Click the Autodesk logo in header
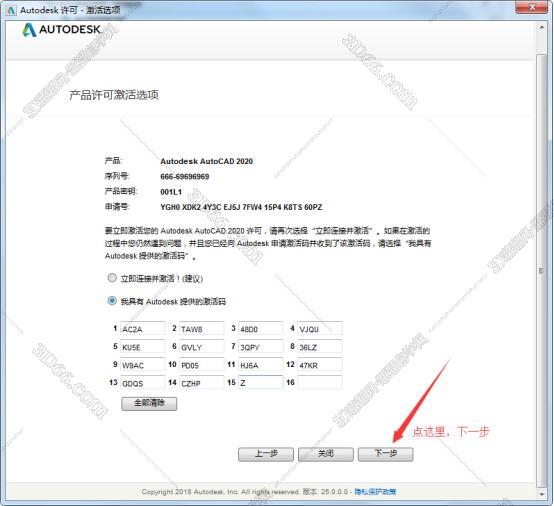This screenshot has height=506, width=554. pyautogui.click(x=61, y=30)
